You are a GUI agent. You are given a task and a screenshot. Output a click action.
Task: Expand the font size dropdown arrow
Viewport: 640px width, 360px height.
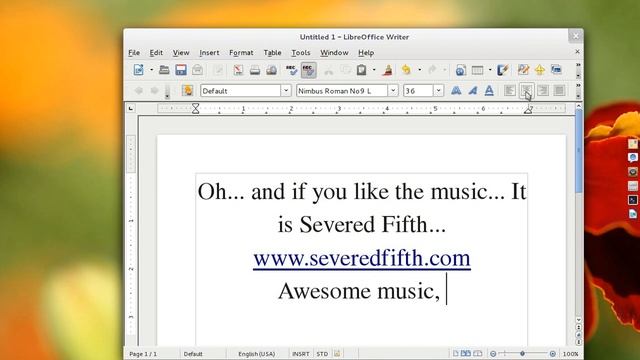pyautogui.click(x=438, y=91)
